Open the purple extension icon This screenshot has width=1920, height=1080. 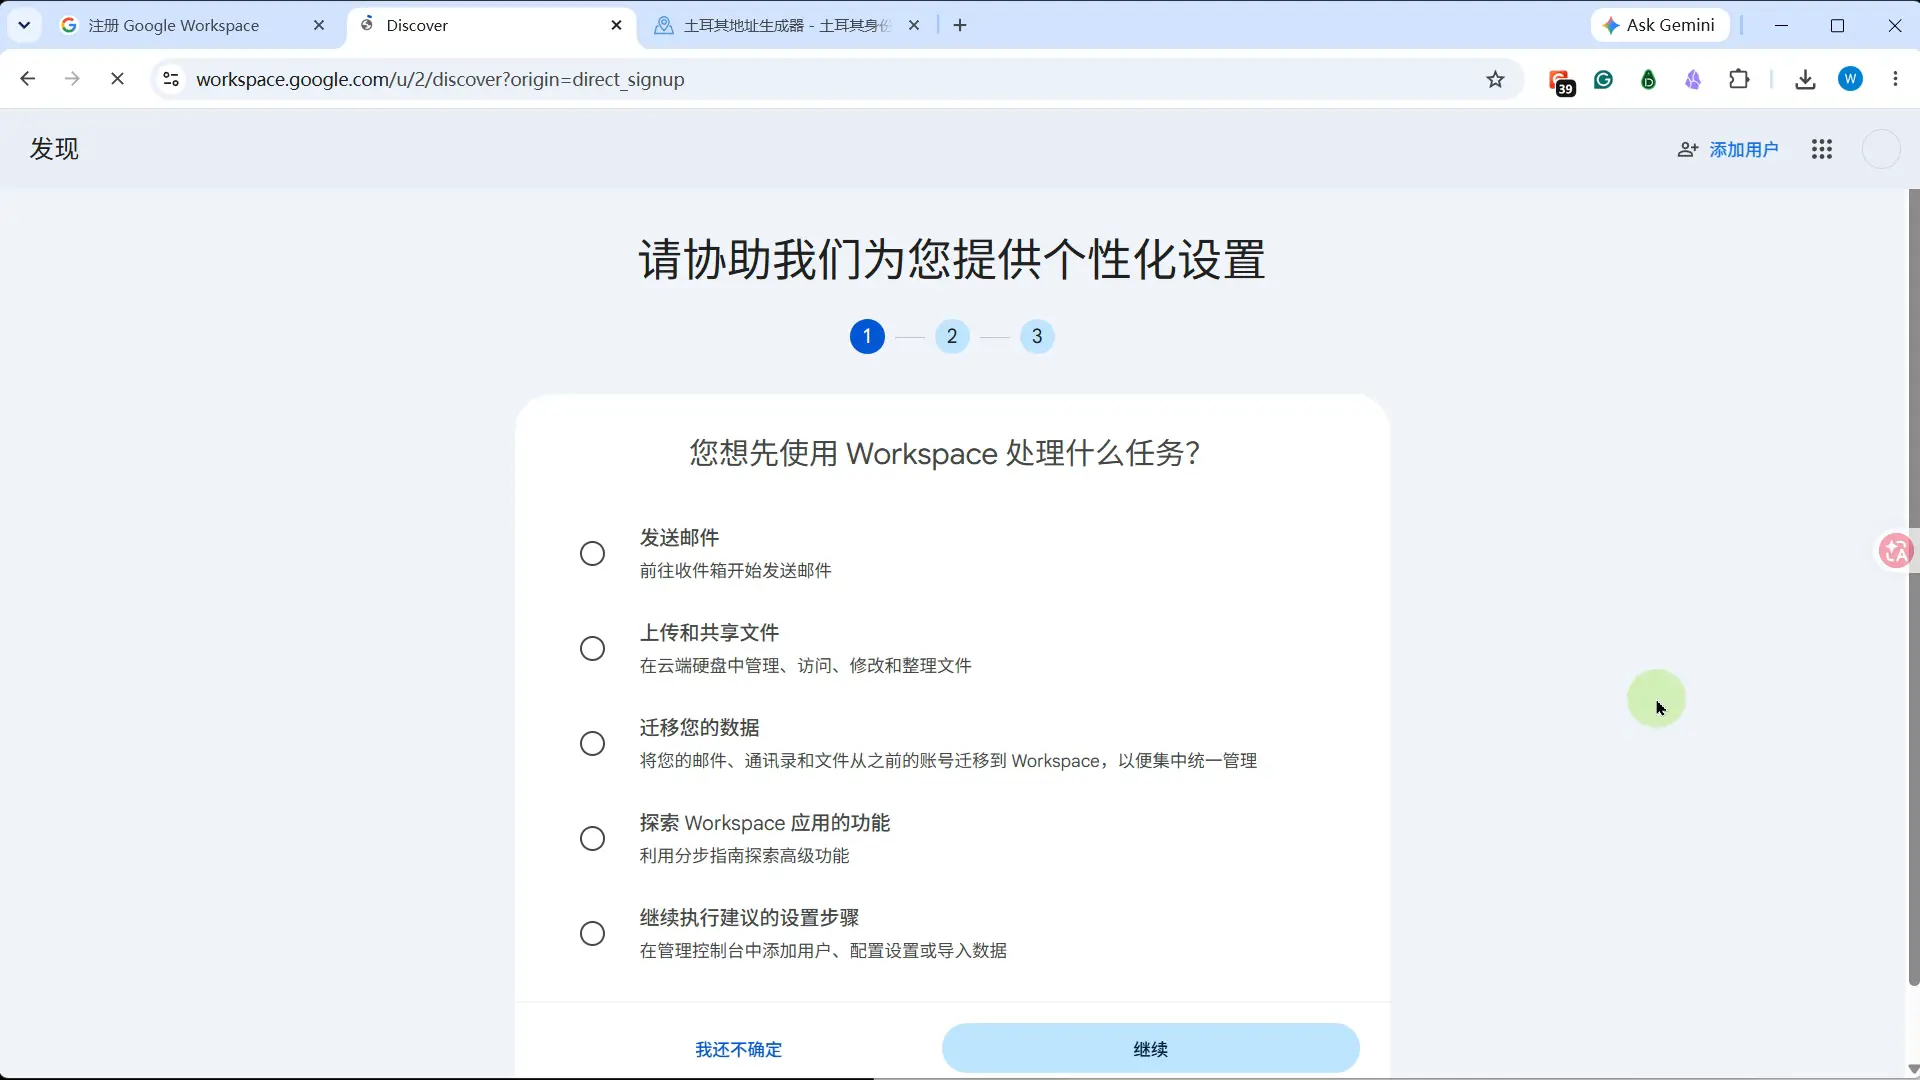1693,79
